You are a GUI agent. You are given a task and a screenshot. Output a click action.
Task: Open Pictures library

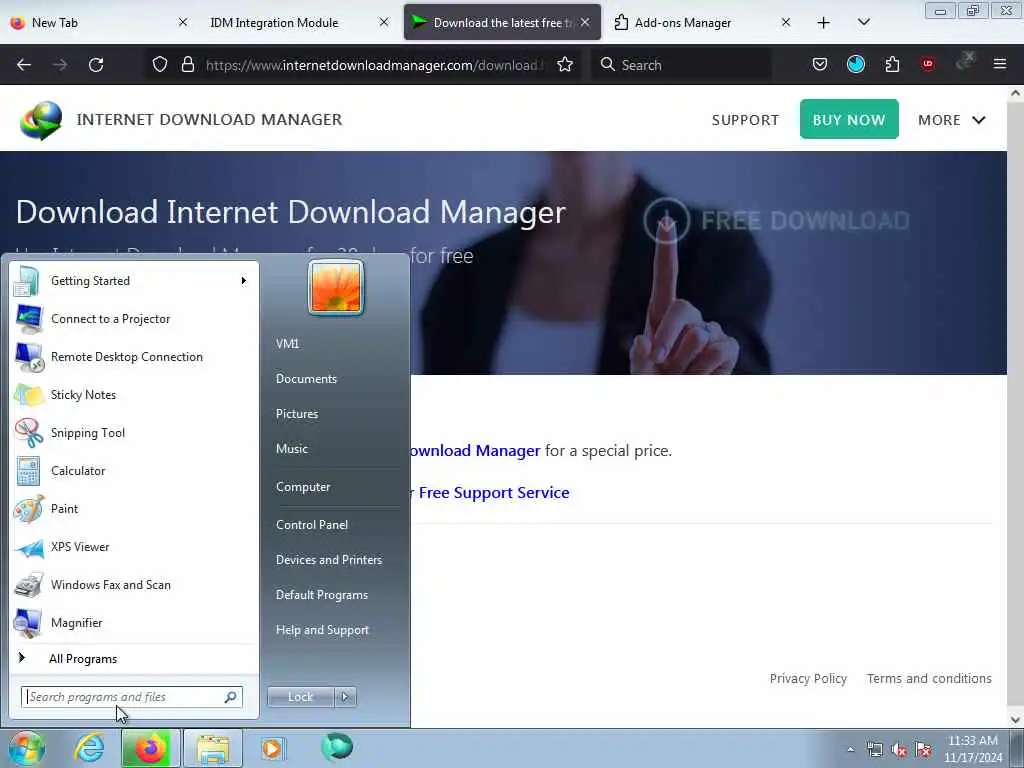297,414
